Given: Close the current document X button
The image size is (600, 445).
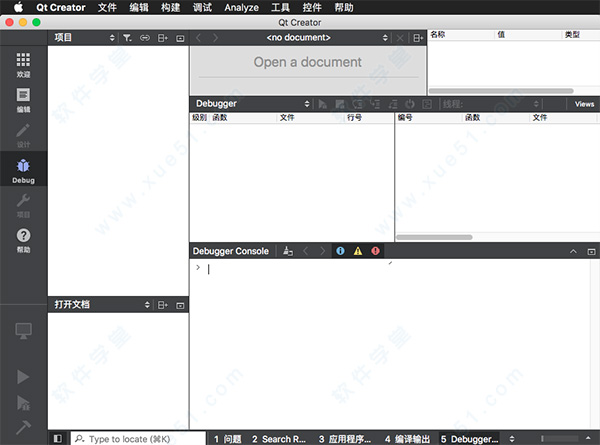Looking at the screenshot, I should pyautogui.click(x=400, y=38).
